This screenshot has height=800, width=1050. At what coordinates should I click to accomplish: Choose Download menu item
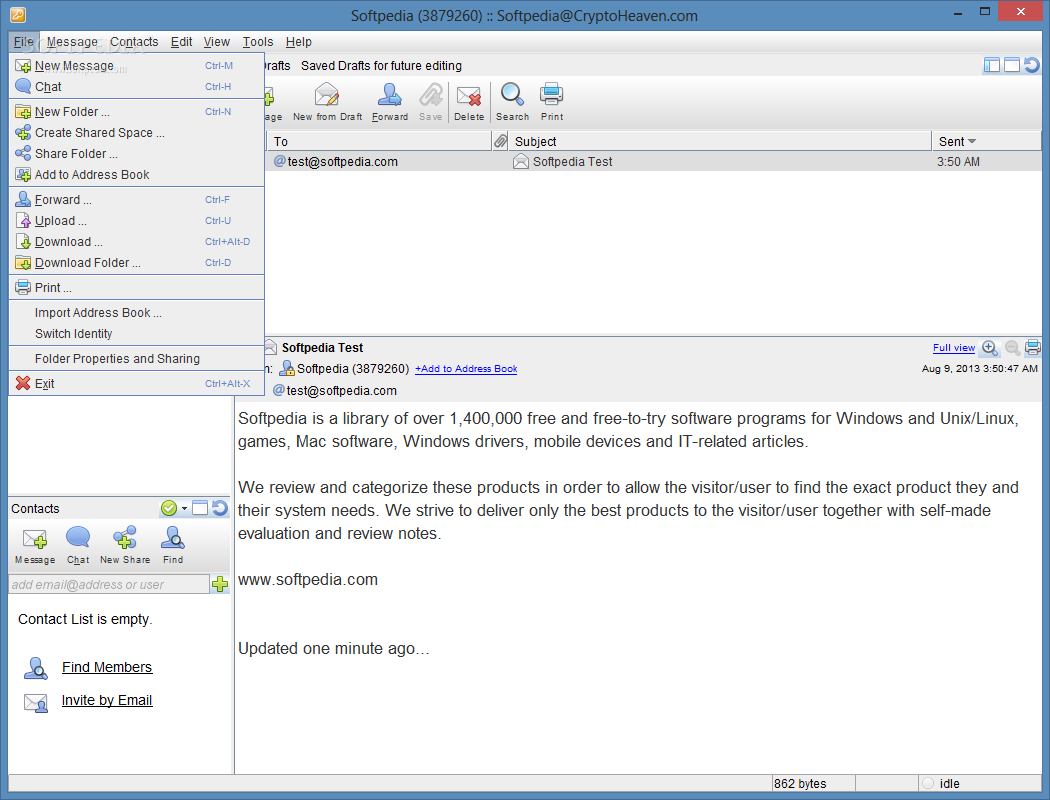[x=137, y=241]
